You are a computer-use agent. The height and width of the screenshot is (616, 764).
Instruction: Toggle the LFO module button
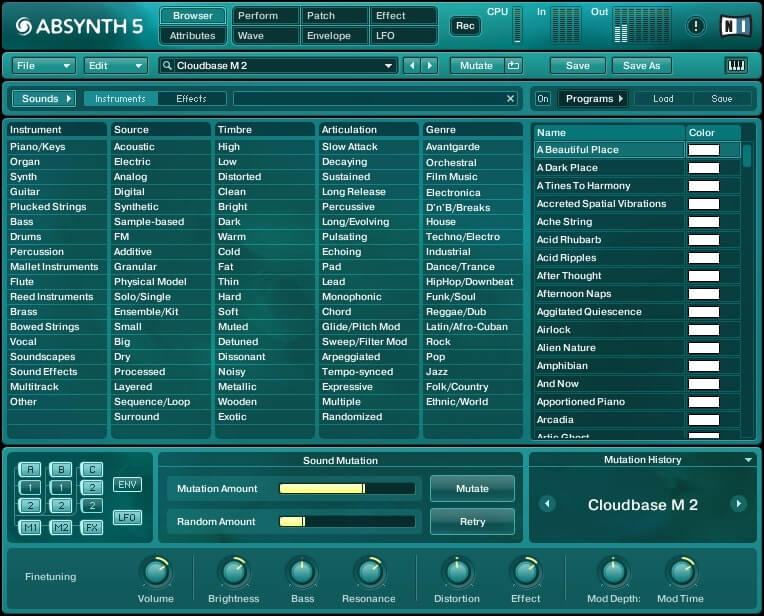127,517
